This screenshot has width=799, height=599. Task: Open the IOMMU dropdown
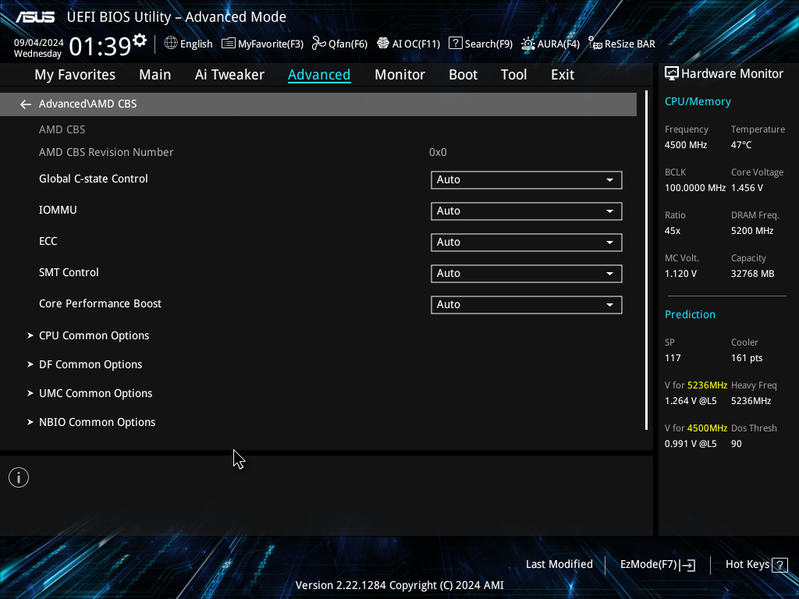click(x=526, y=211)
